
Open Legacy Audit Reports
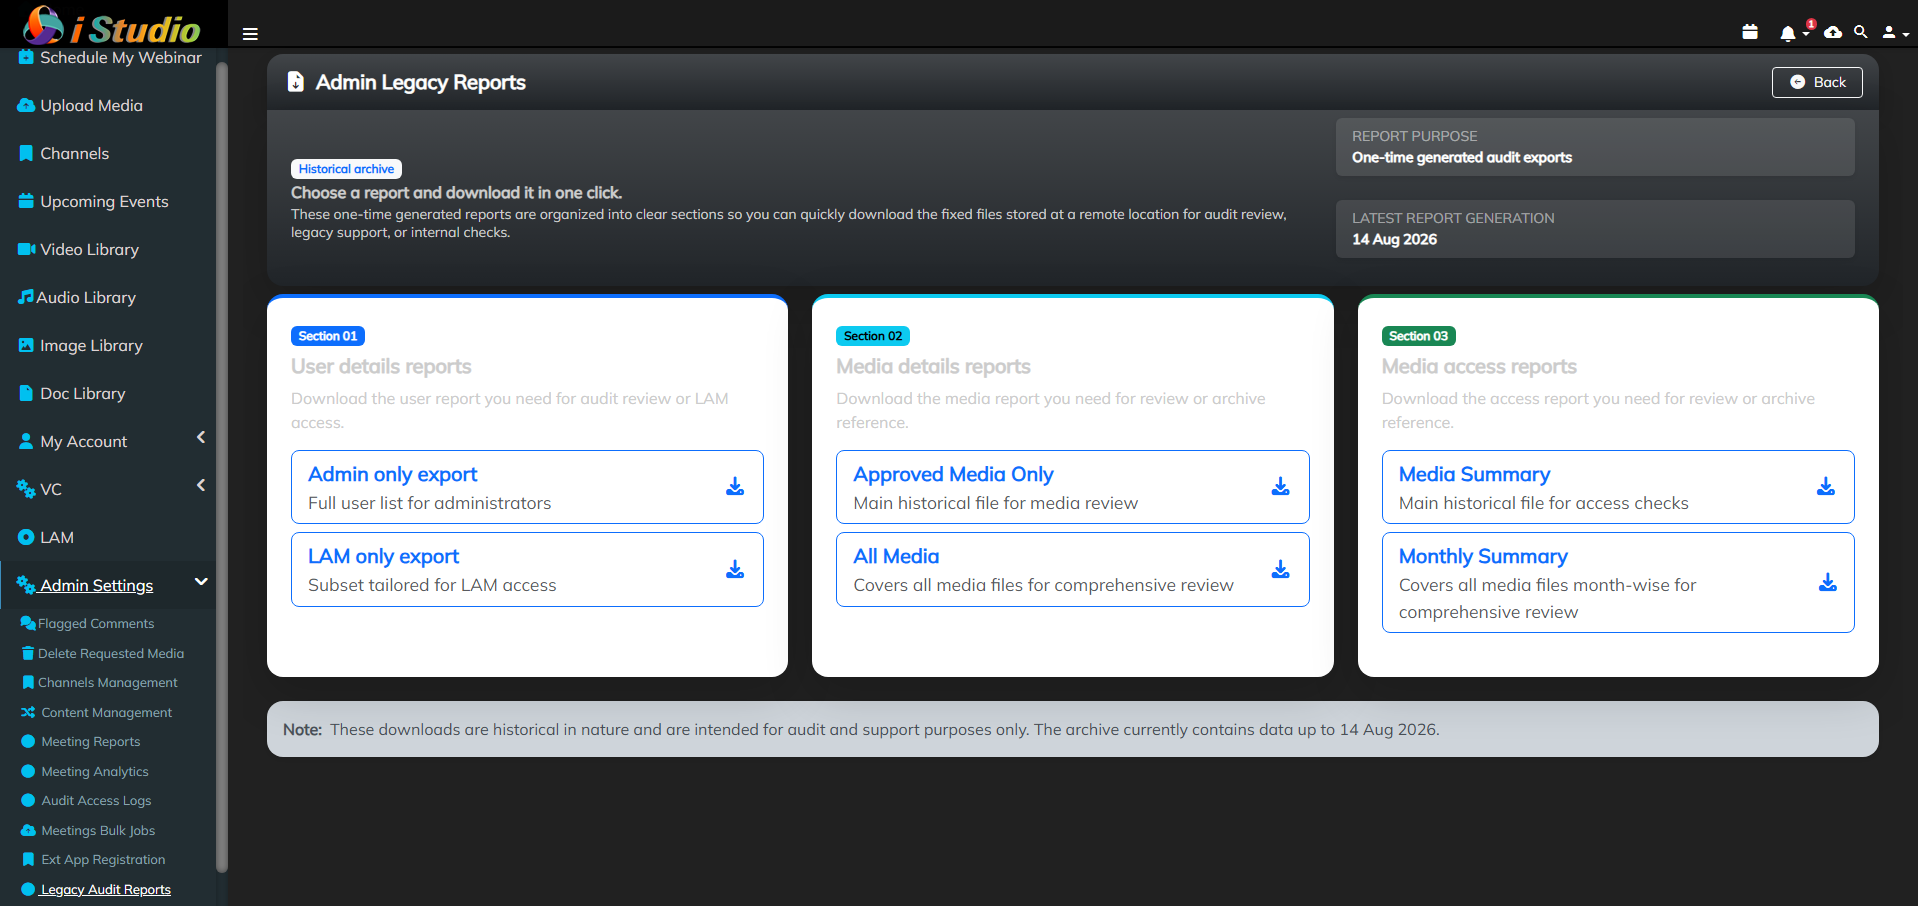(x=96, y=889)
